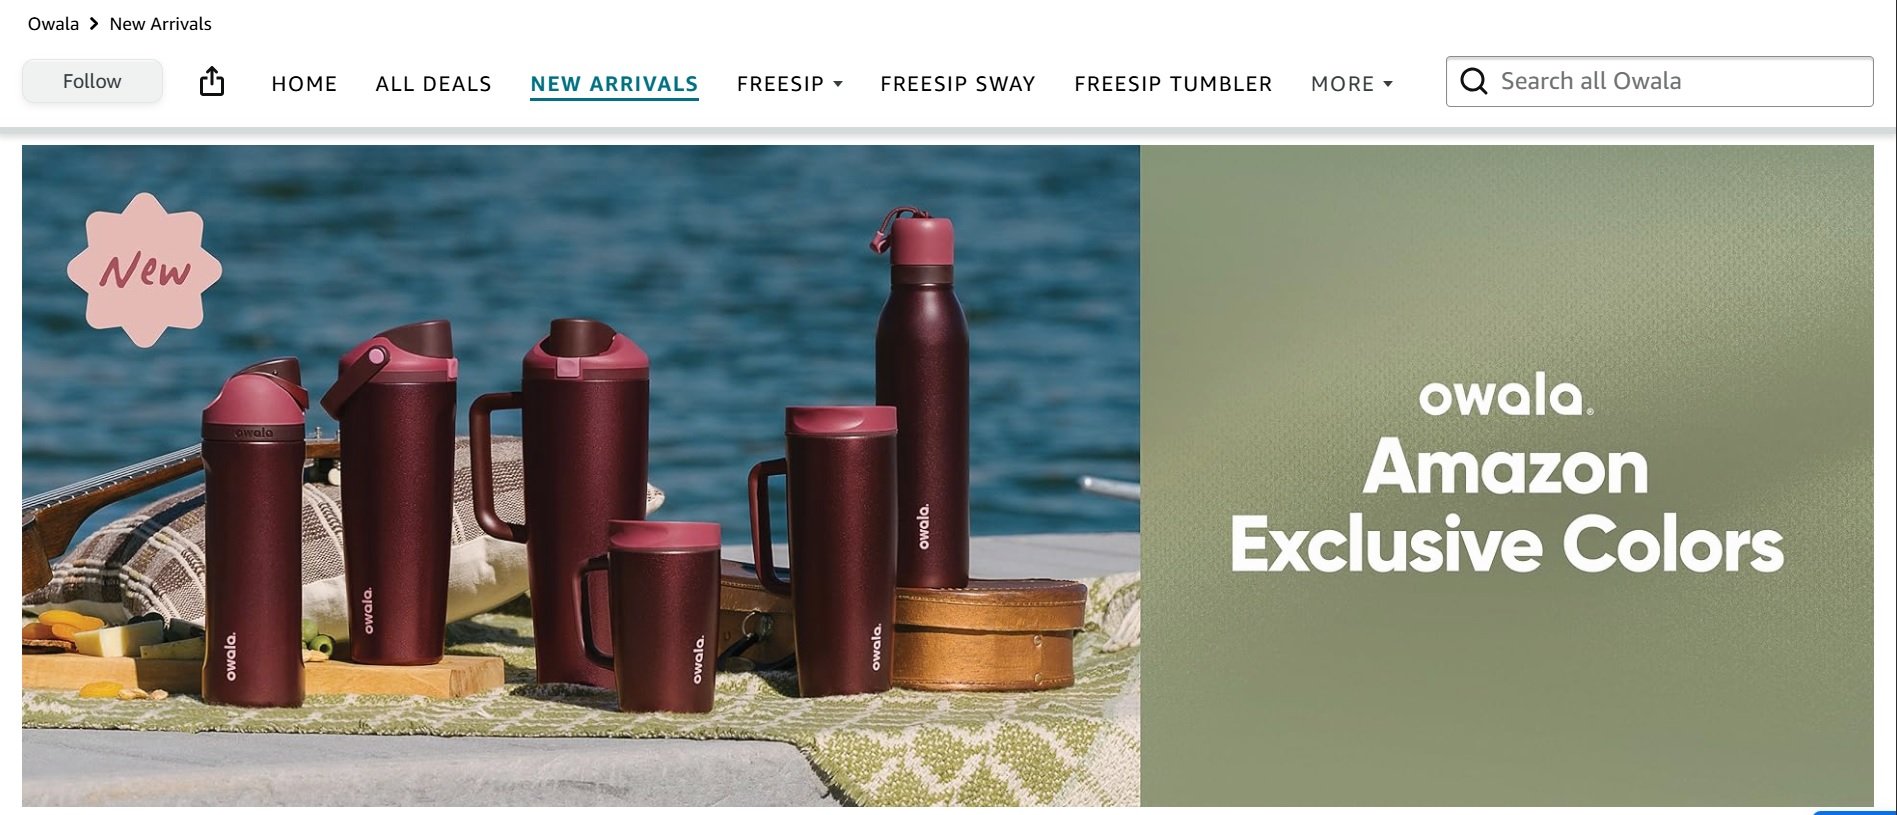The image size is (1897, 815).
Task: Expand the FREESIP dropdown arrow
Action: [838, 84]
